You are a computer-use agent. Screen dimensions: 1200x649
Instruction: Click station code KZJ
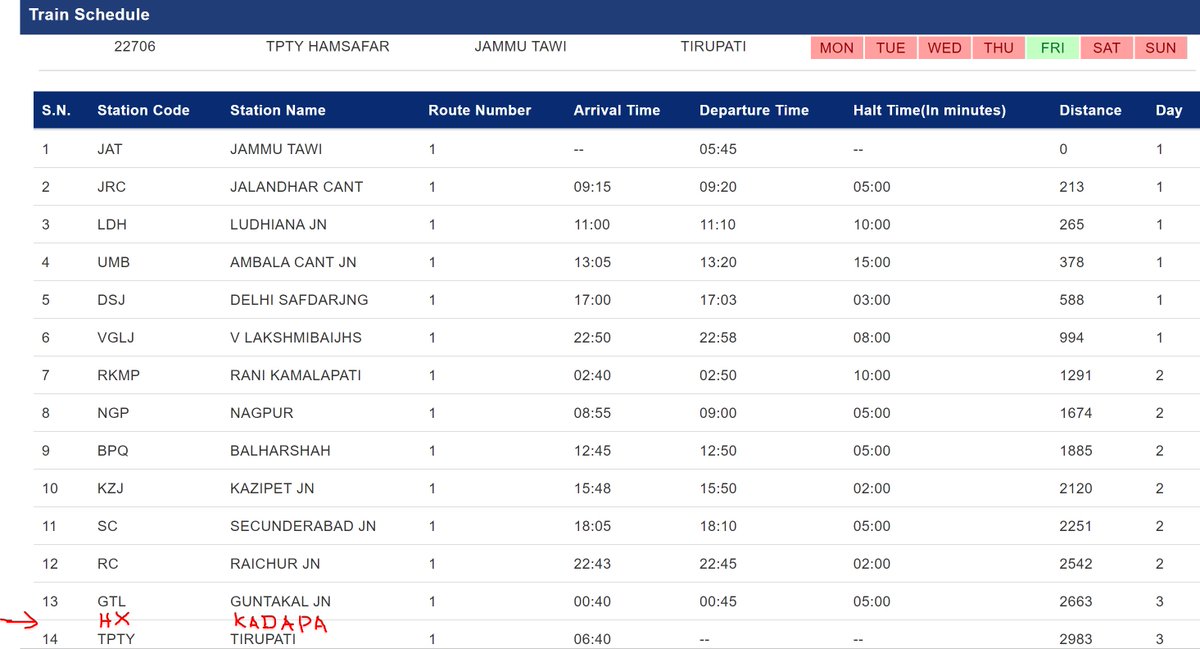point(110,489)
